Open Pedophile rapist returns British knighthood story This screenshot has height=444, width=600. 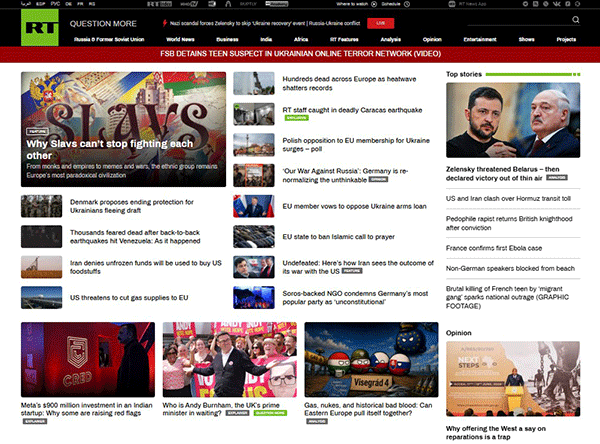click(509, 223)
